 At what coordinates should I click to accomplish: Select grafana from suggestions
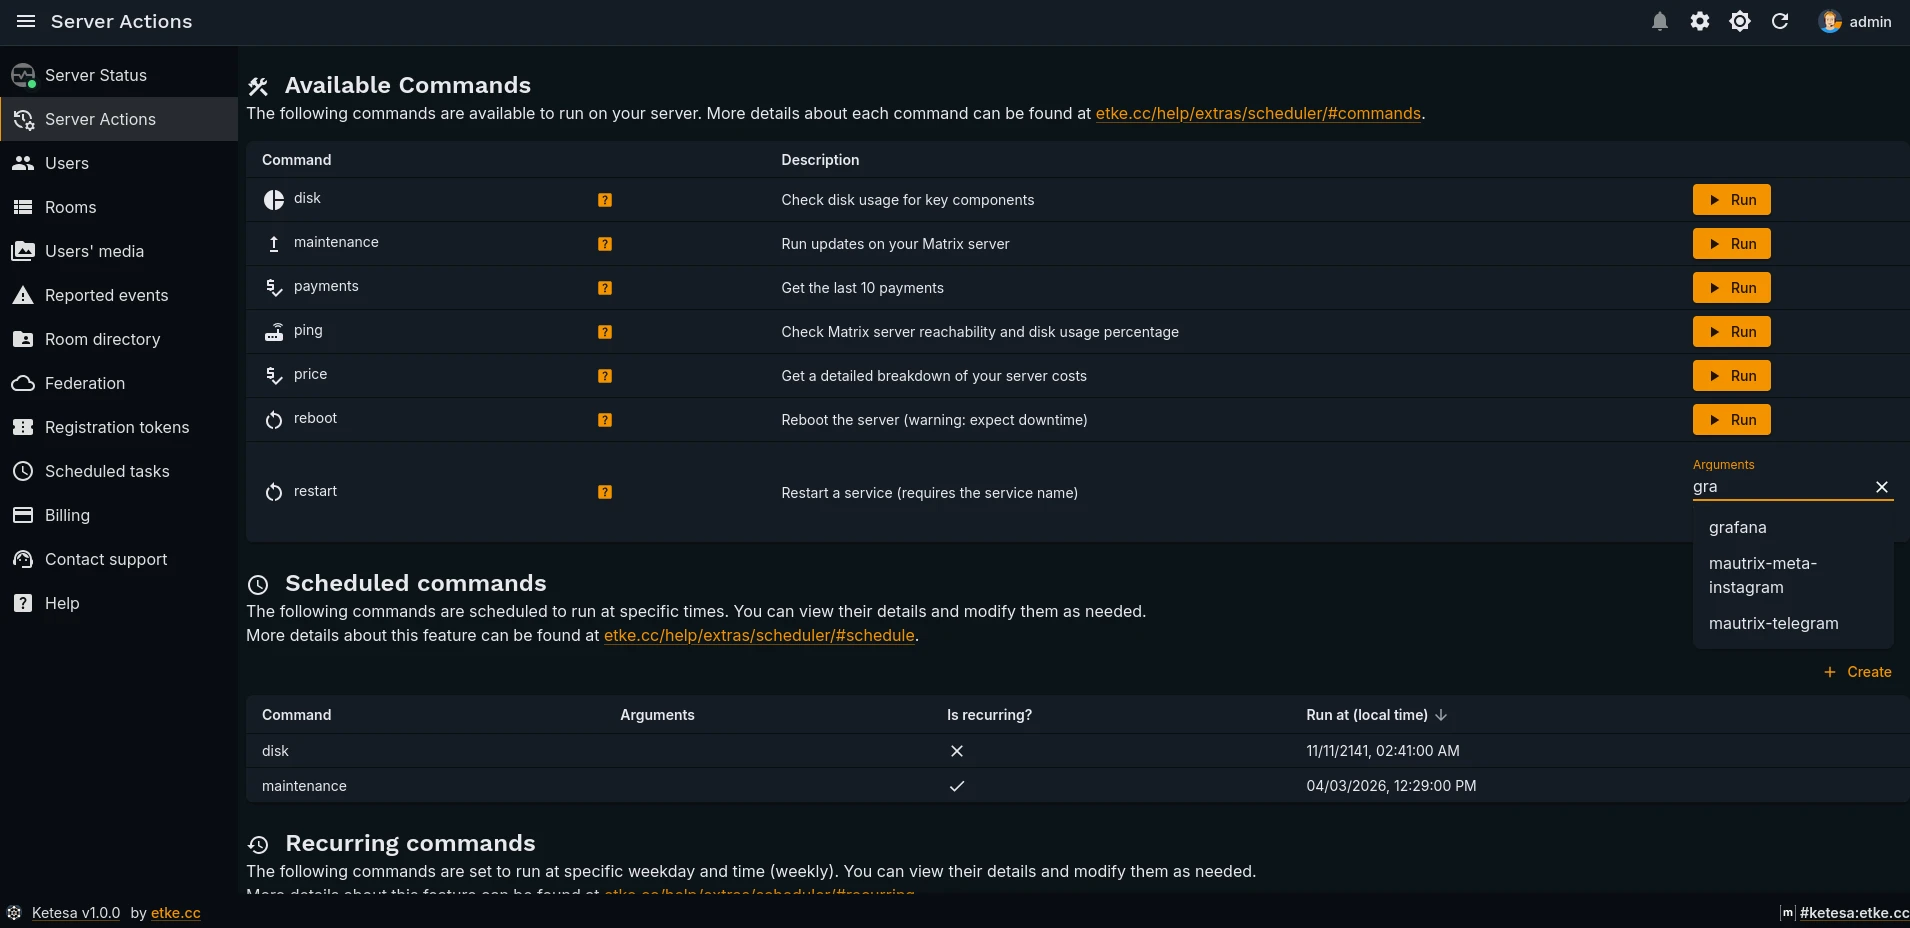pyautogui.click(x=1793, y=527)
